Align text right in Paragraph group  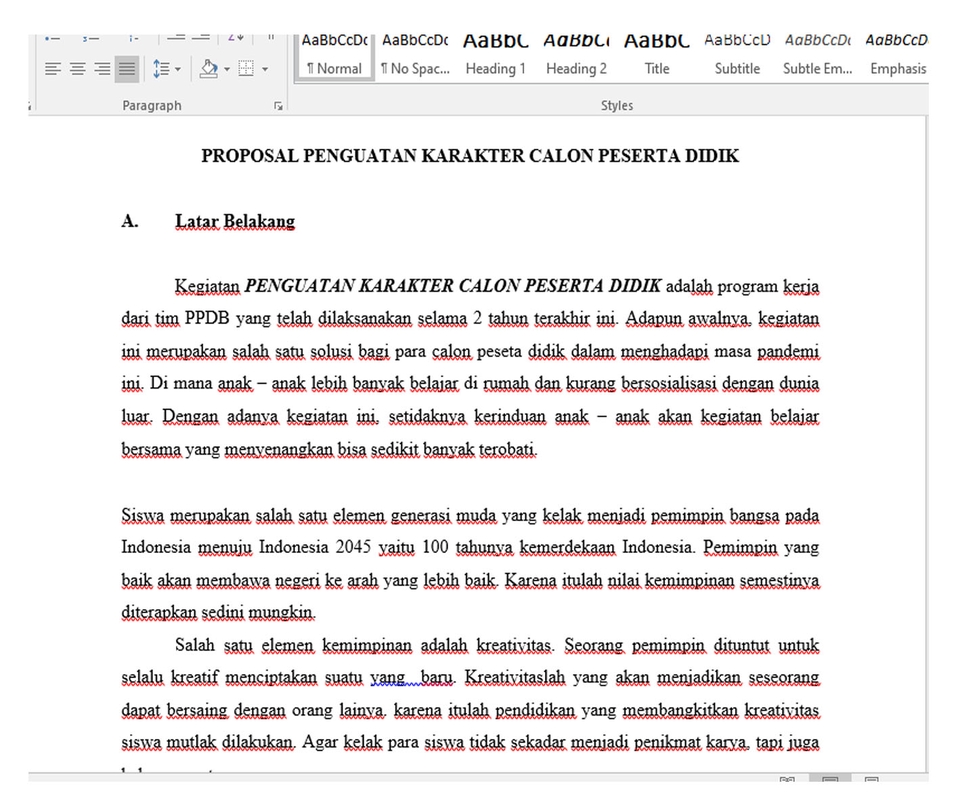(102, 69)
